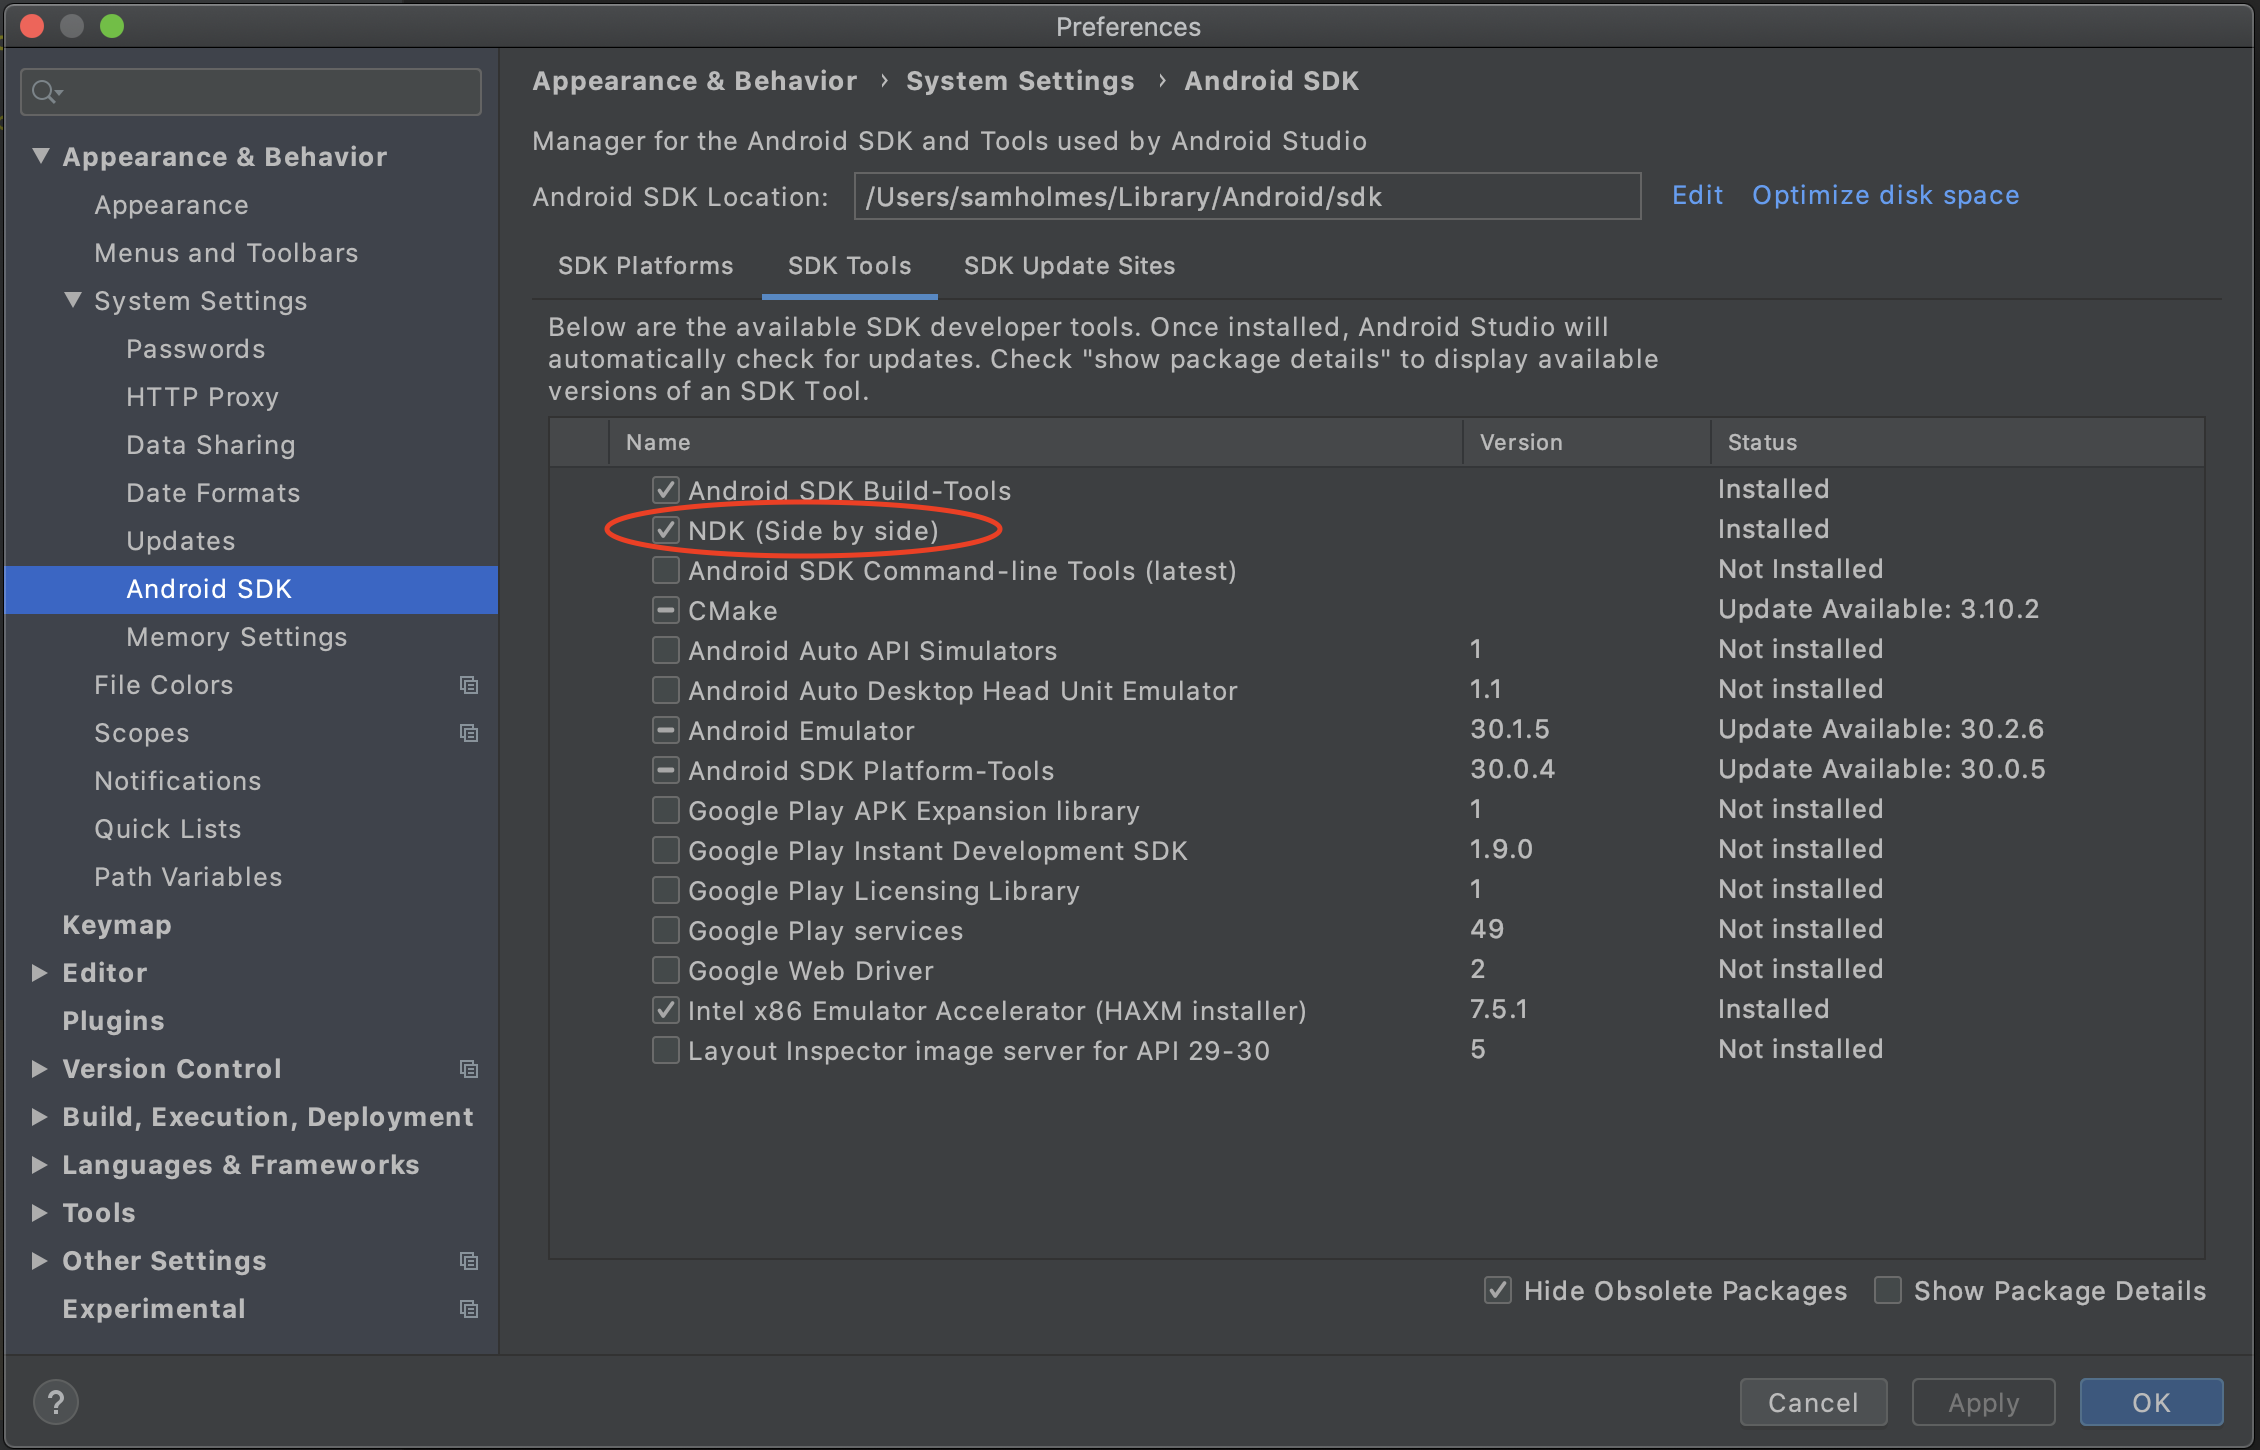The height and width of the screenshot is (1450, 2260).
Task: Open the SDK Update Sites tab
Action: point(1069,266)
